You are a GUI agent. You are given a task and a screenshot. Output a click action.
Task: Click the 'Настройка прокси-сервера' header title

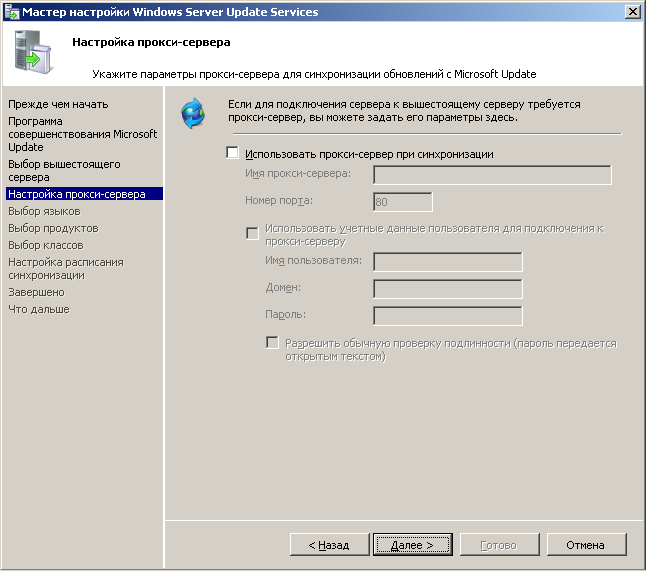pyautogui.click(x=151, y=42)
